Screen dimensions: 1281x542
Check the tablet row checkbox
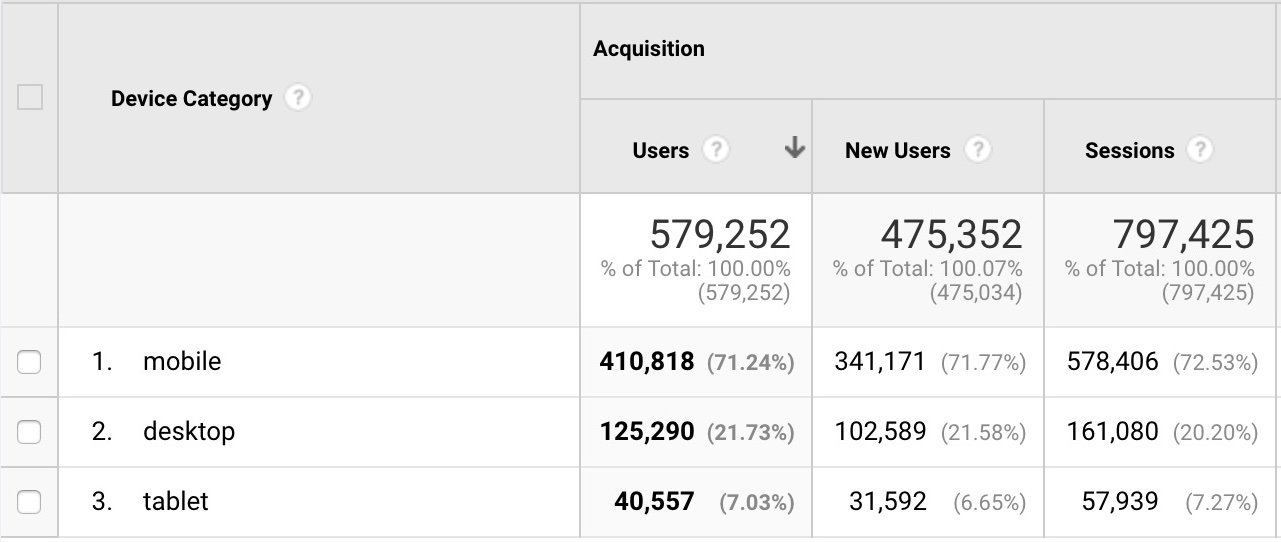(x=30, y=501)
